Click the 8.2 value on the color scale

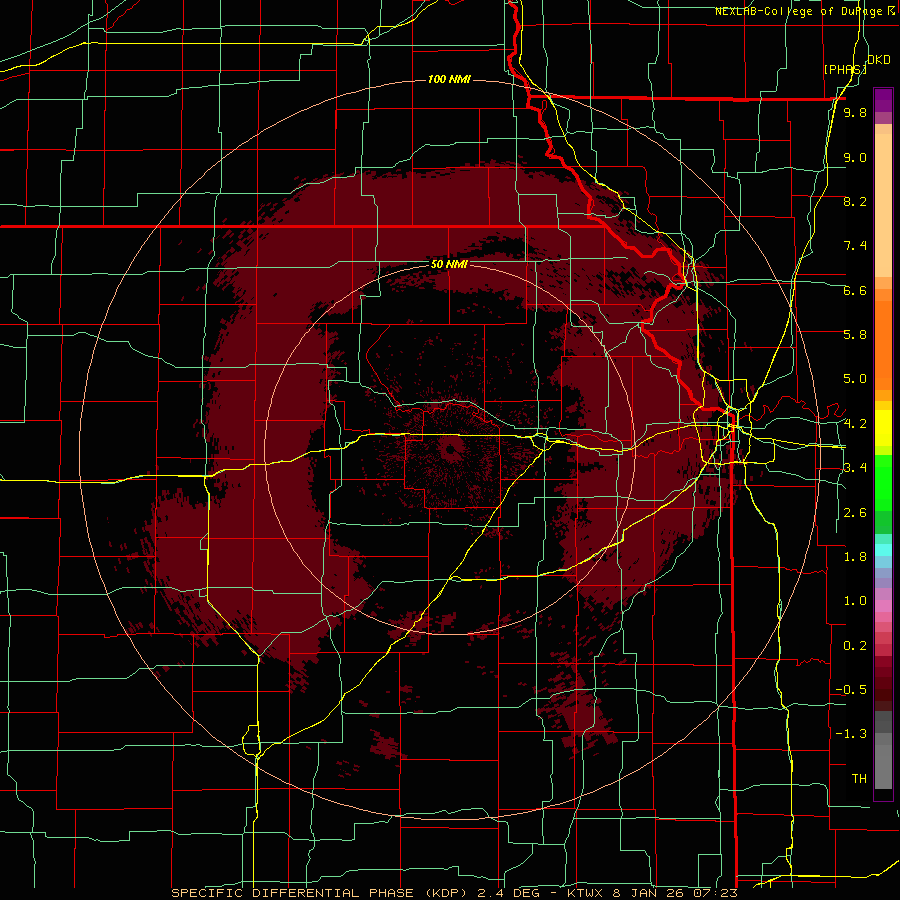(855, 201)
